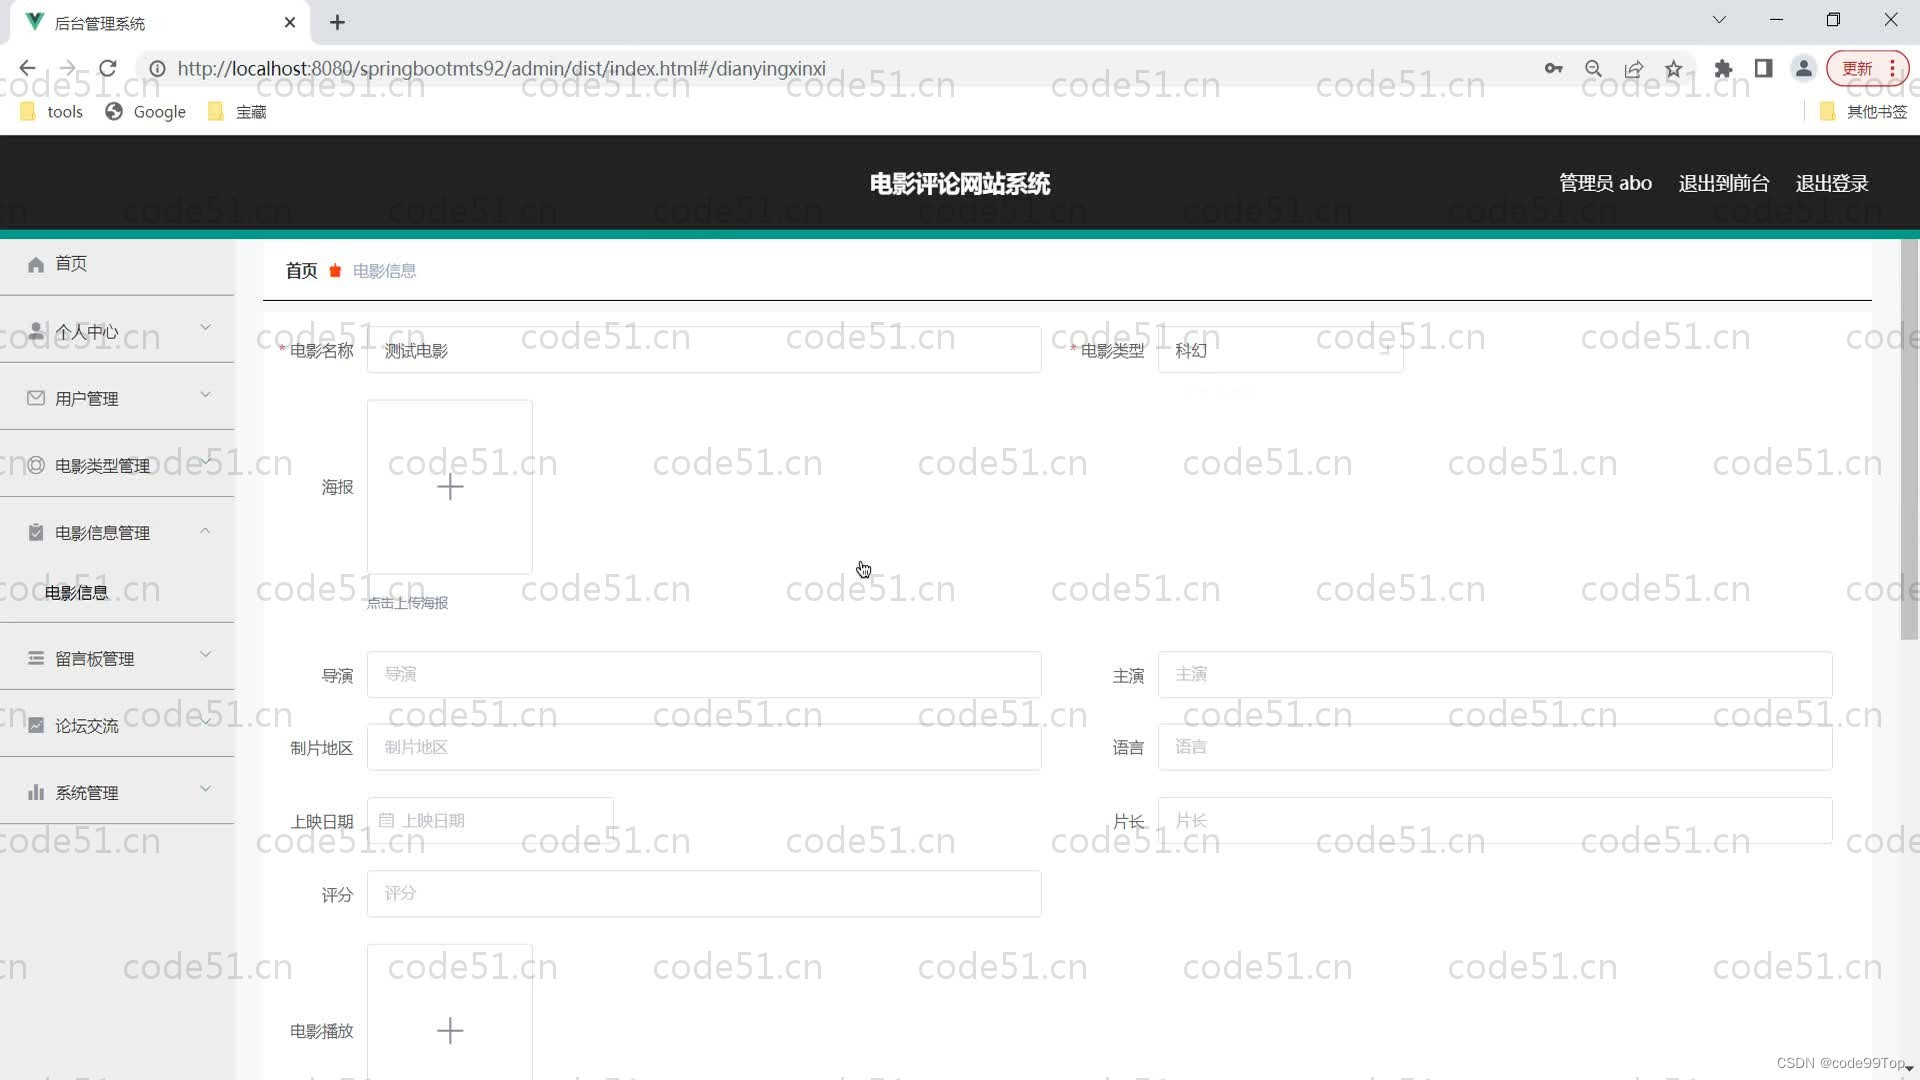Open the tab search chevron in title bar
Image resolution: width=1920 pixels, height=1080 pixels.
point(1719,20)
